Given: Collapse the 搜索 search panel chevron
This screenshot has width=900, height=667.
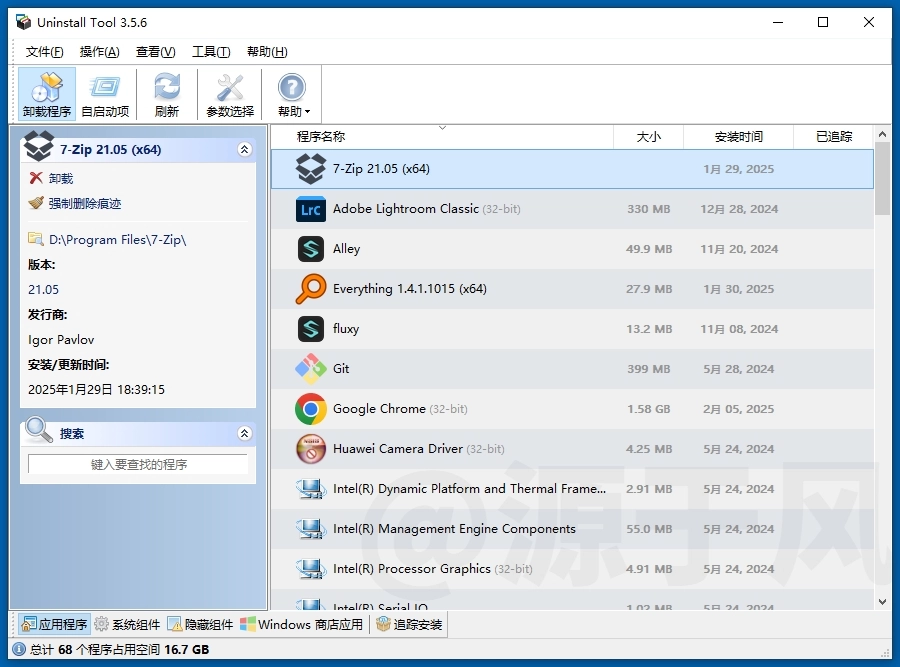Looking at the screenshot, I should coord(245,433).
